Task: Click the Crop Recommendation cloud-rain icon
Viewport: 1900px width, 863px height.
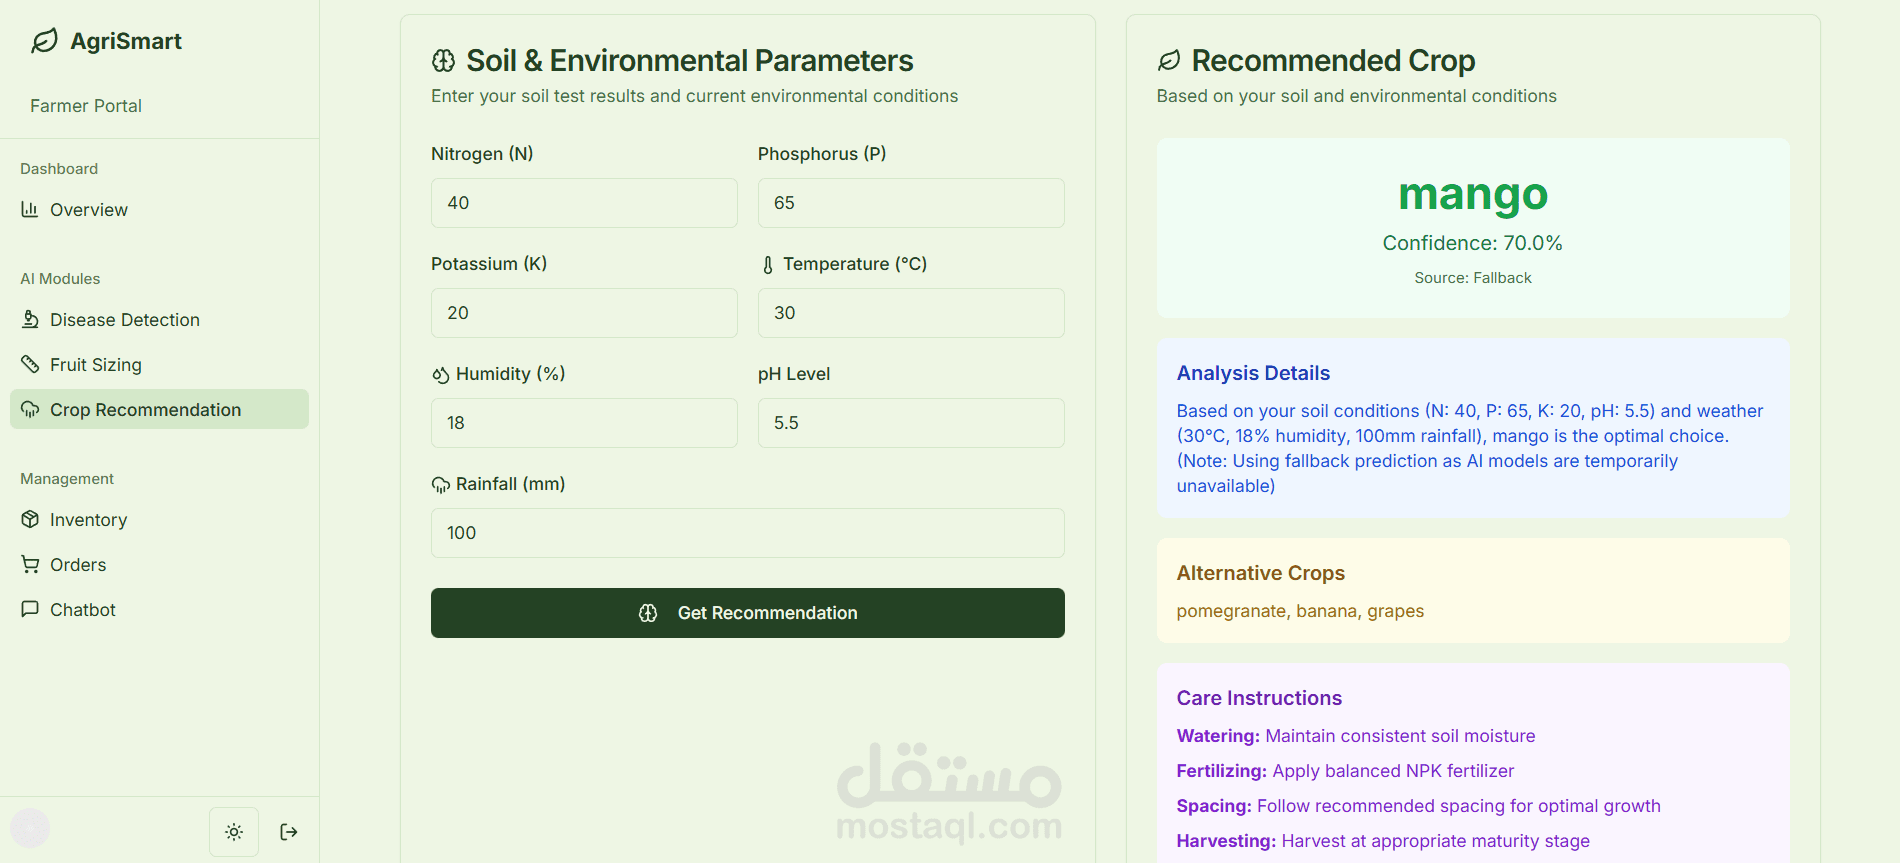Action: tap(30, 409)
